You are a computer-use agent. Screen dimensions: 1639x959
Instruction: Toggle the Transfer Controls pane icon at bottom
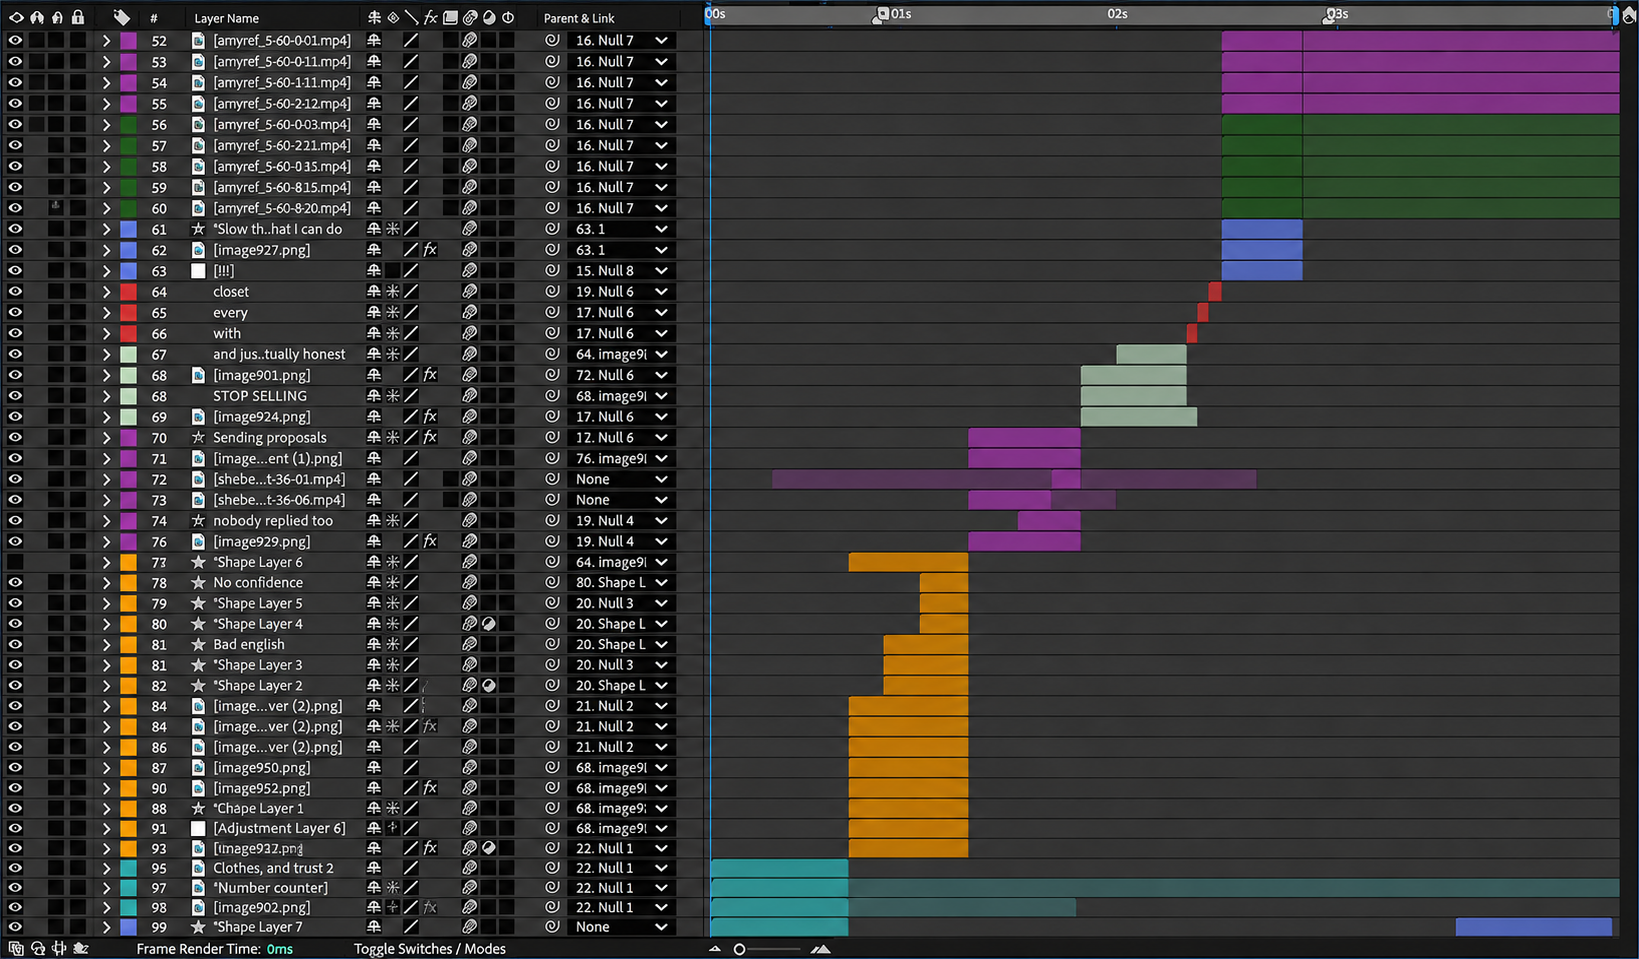click(37, 948)
